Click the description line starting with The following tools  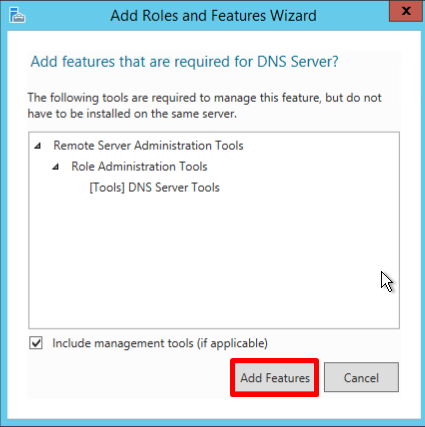click(x=204, y=98)
